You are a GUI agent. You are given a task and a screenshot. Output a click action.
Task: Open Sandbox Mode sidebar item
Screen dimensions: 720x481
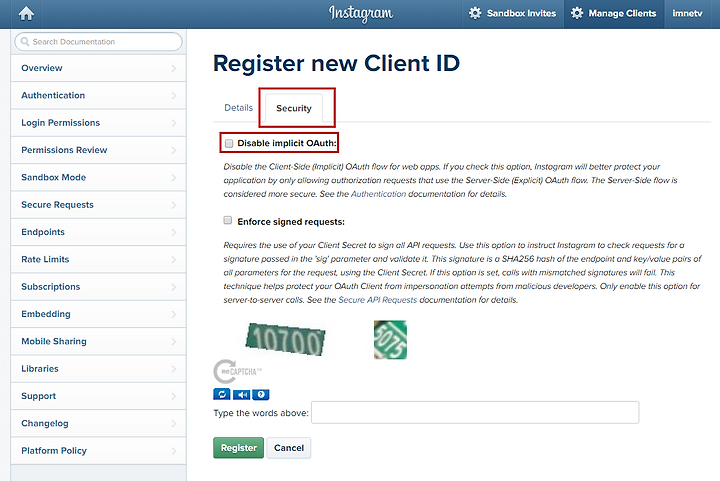coord(98,177)
